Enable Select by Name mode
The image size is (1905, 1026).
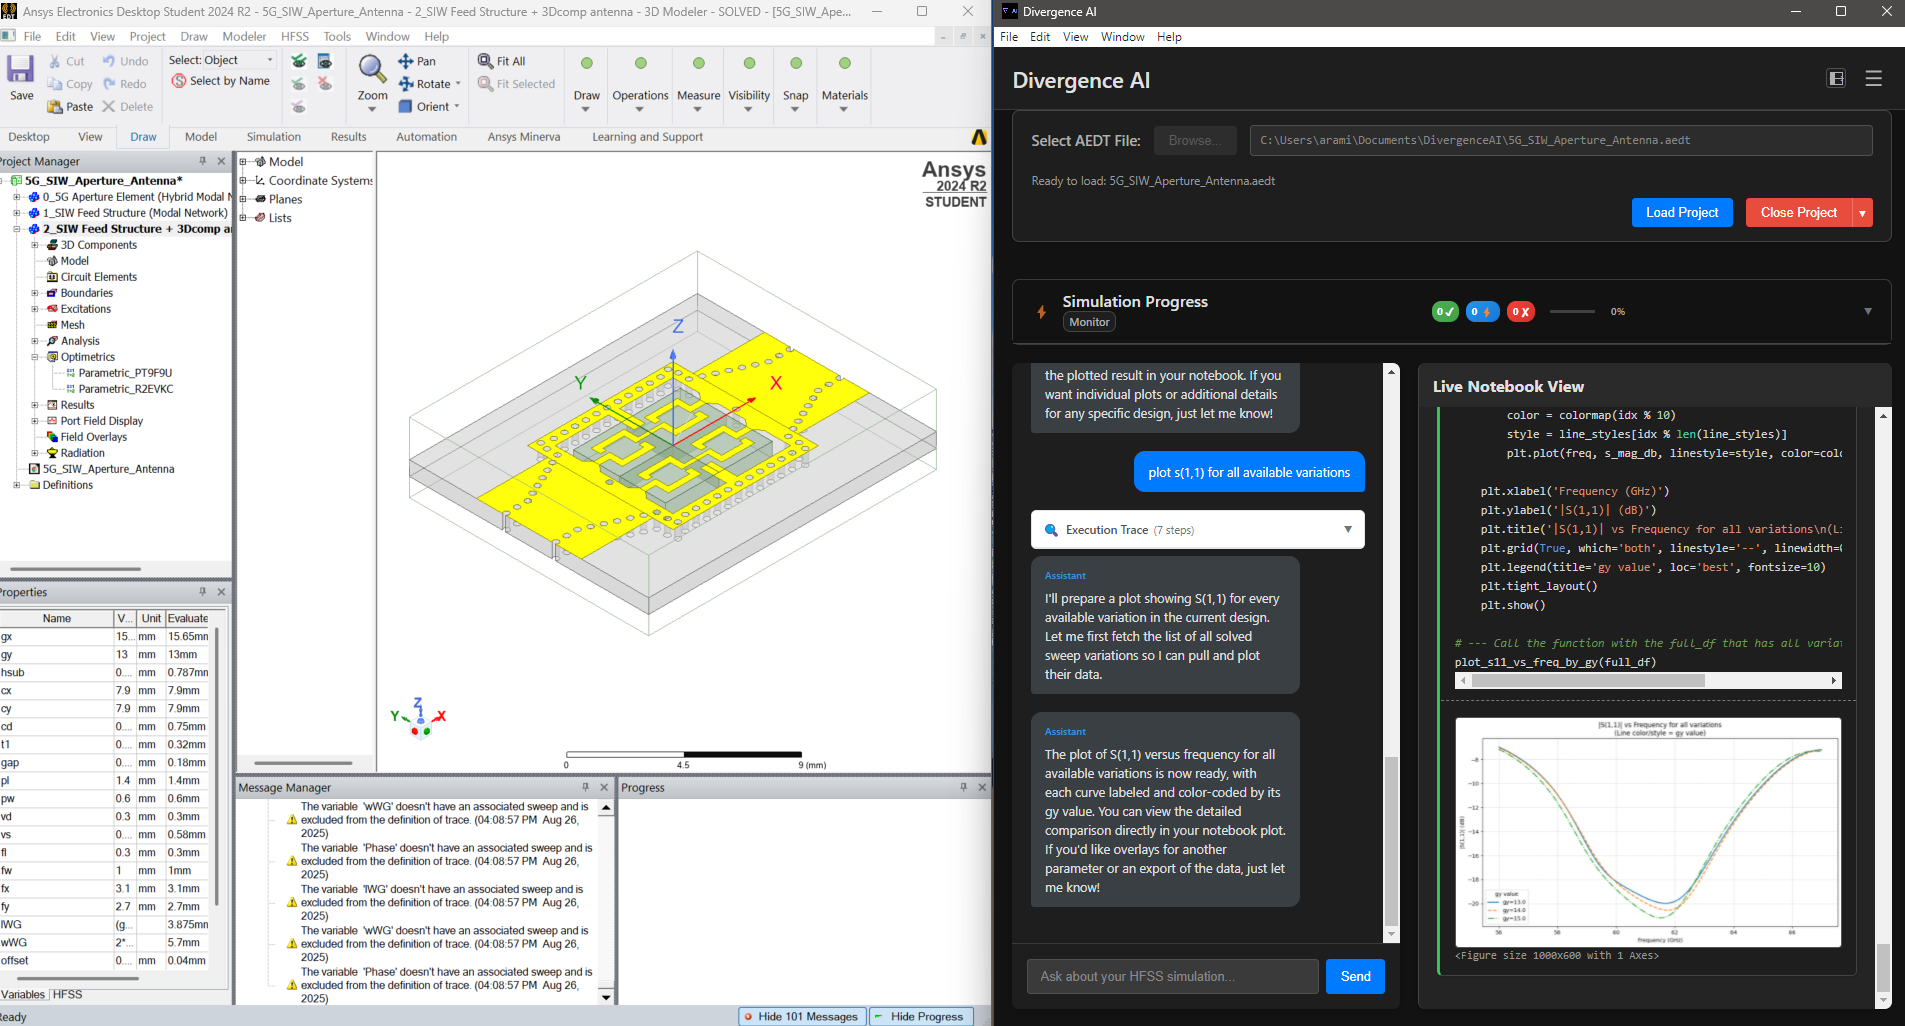pos(222,81)
